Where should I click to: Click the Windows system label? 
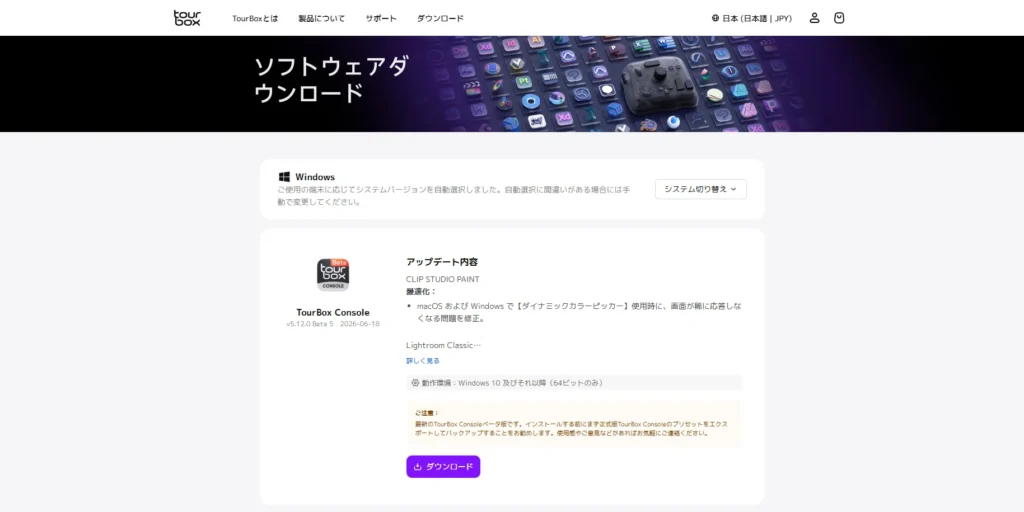[315, 177]
